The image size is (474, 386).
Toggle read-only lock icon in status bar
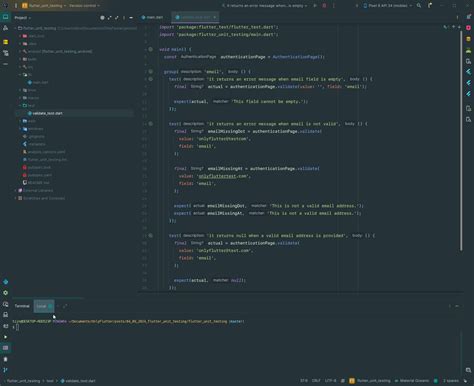465,381
